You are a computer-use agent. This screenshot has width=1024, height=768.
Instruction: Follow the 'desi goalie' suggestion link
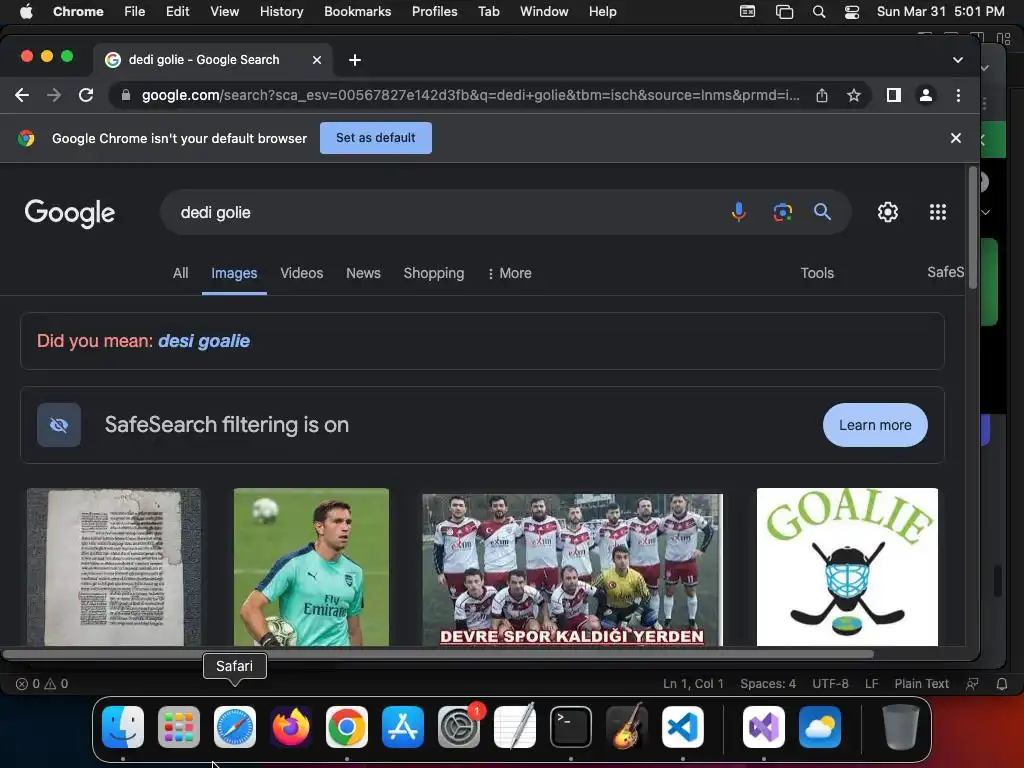[204, 341]
